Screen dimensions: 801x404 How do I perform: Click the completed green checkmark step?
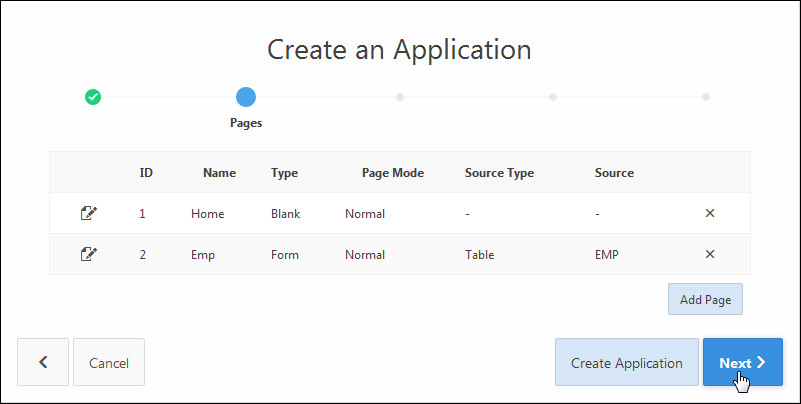coord(93,97)
